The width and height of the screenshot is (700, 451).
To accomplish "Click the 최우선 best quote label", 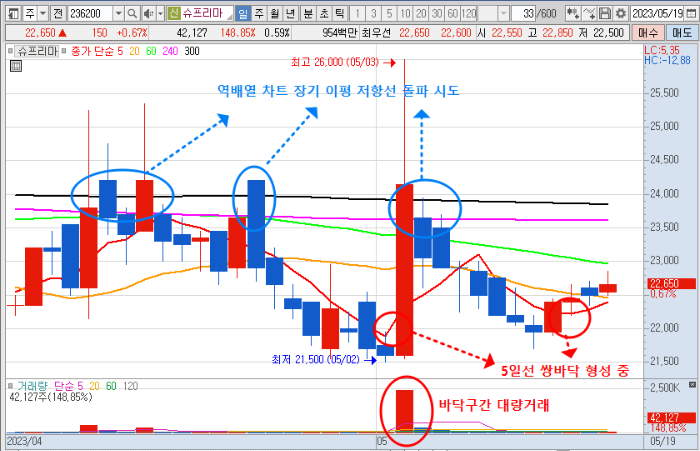I will (x=375, y=33).
